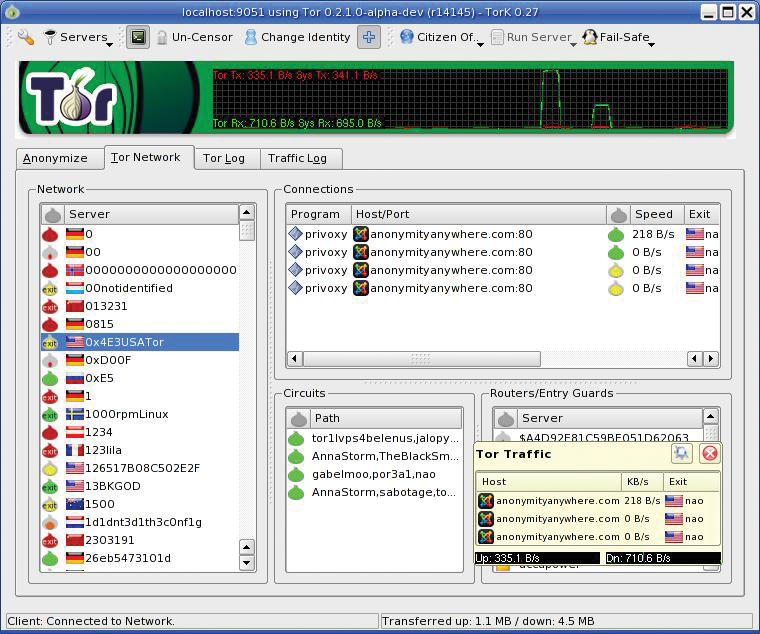Screen dimensions: 760x634
Task: Click the green onion in 218 B/s connection row
Action: tap(616, 235)
